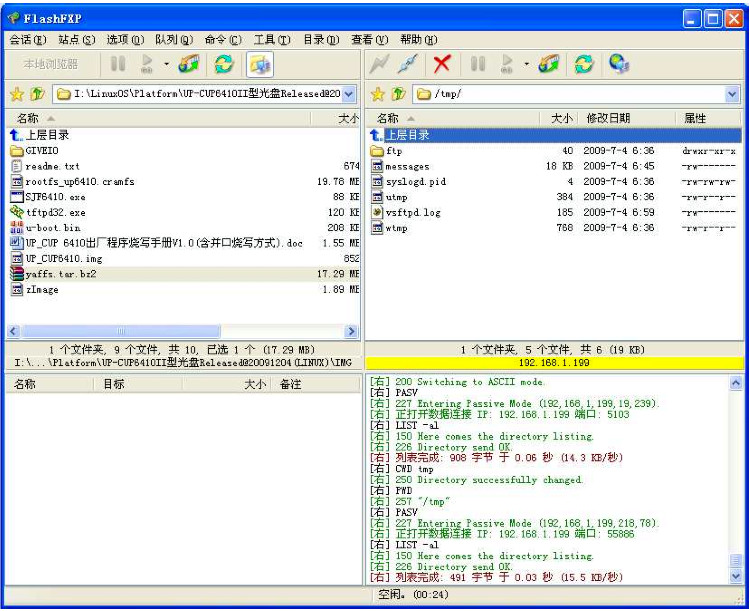The width and height of the screenshot is (749, 611).
Task: Open the 查看(V) menu
Action: coord(370,40)
